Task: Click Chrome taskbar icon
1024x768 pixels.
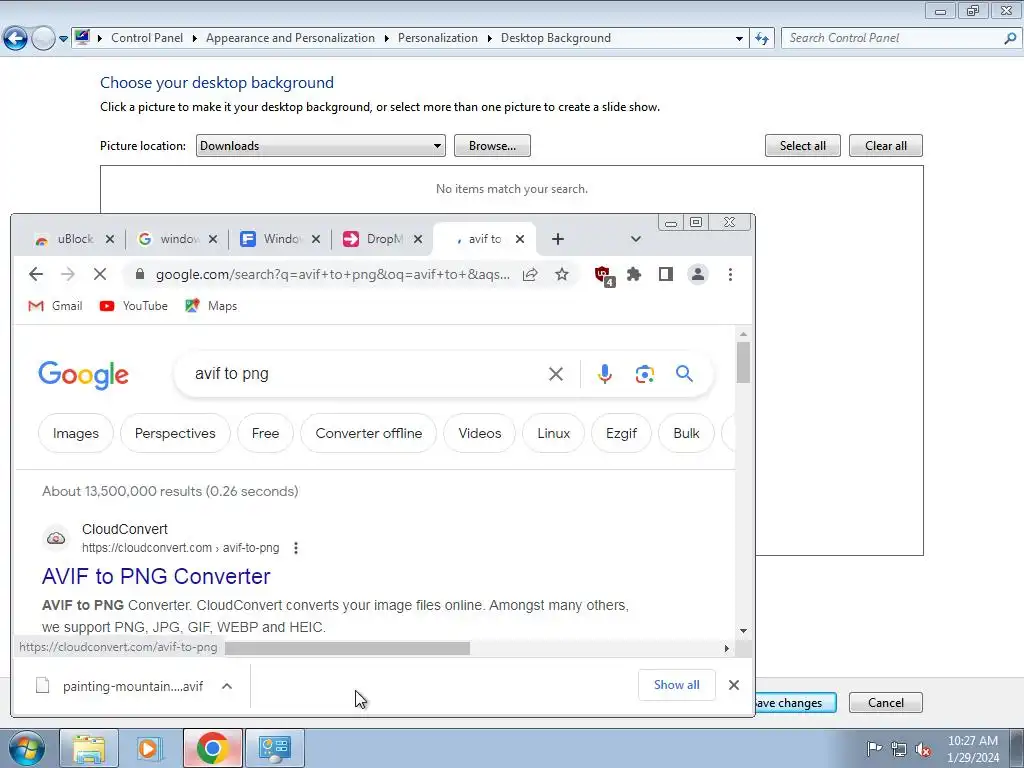Action: [x=212, y=748]
